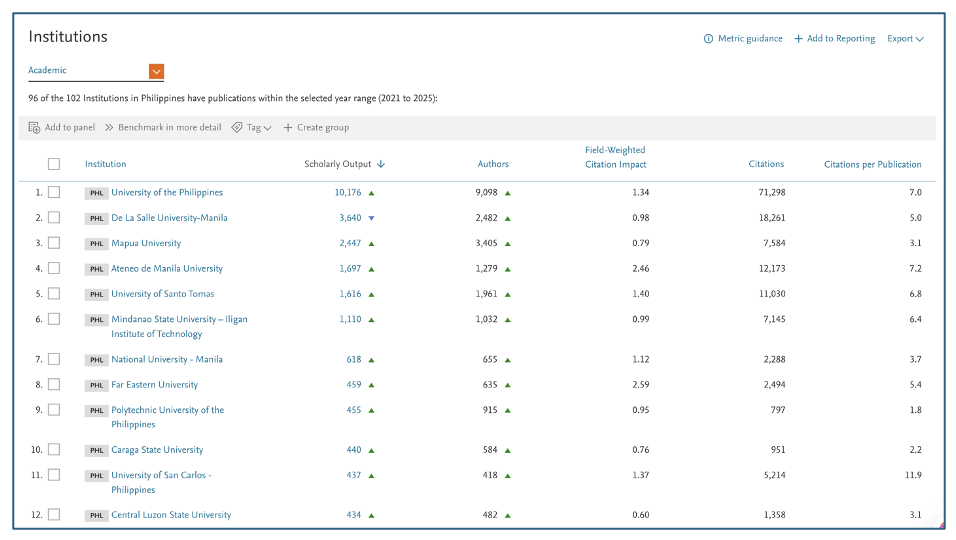Viewport: 956px width, 540px height.
Task: Open the Far Eastern University link
Action: coord(155,385)
